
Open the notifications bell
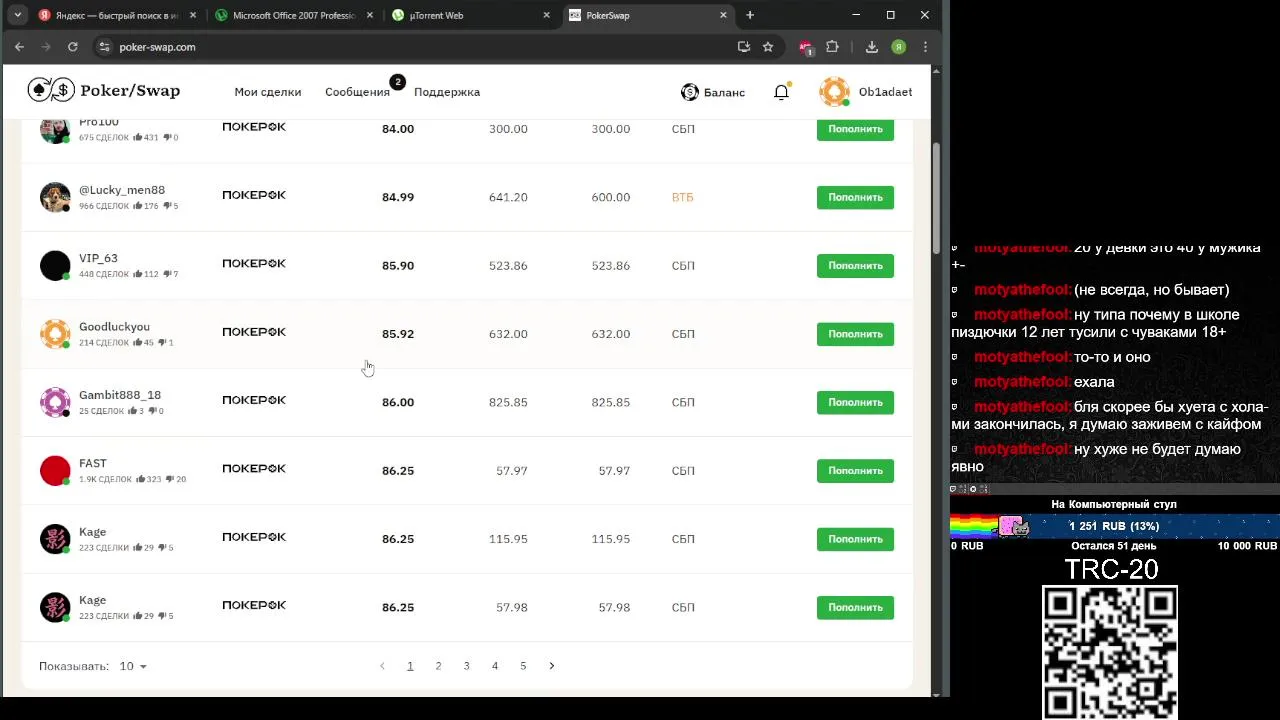pos(781,92)
